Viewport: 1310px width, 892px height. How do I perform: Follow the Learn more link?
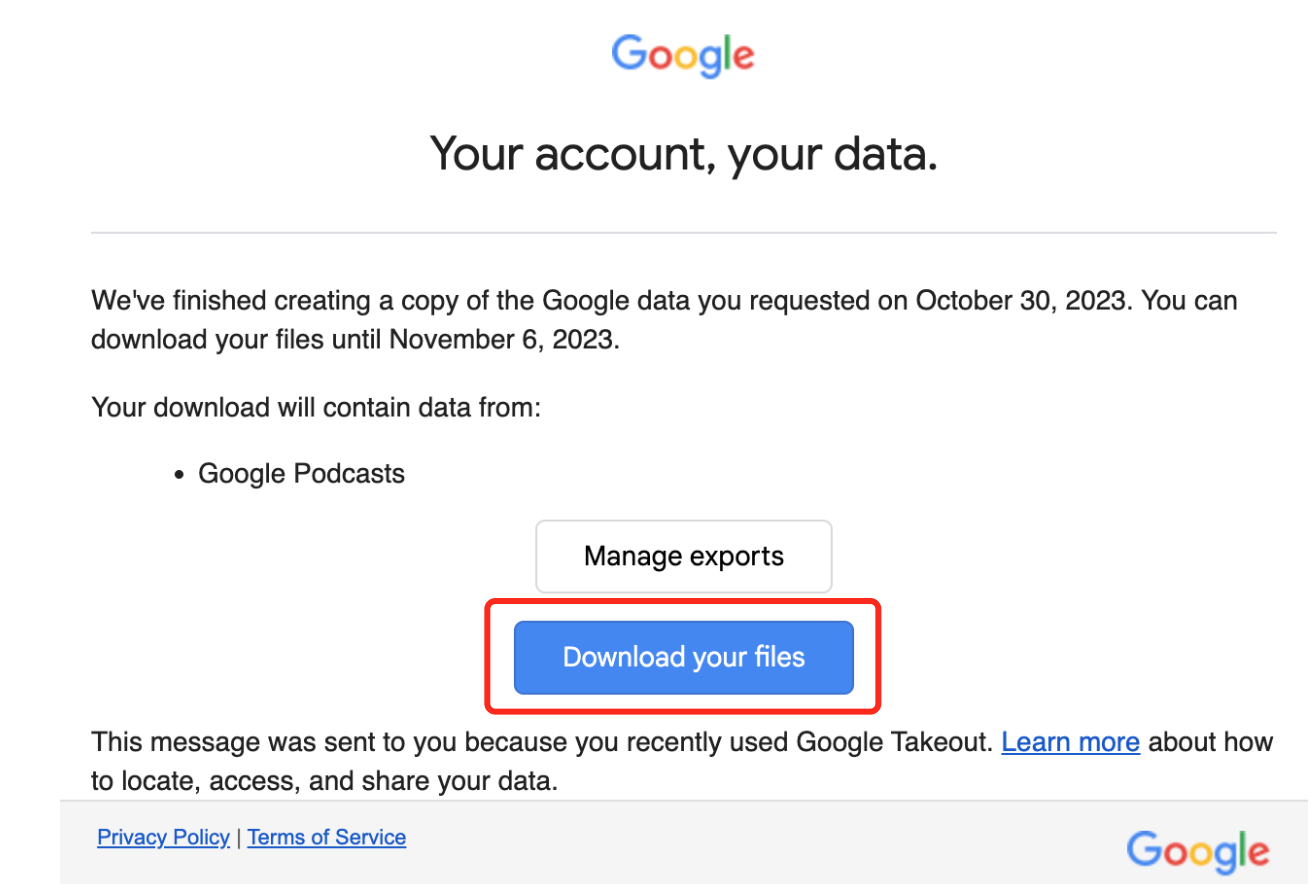tap(1070, 742)
